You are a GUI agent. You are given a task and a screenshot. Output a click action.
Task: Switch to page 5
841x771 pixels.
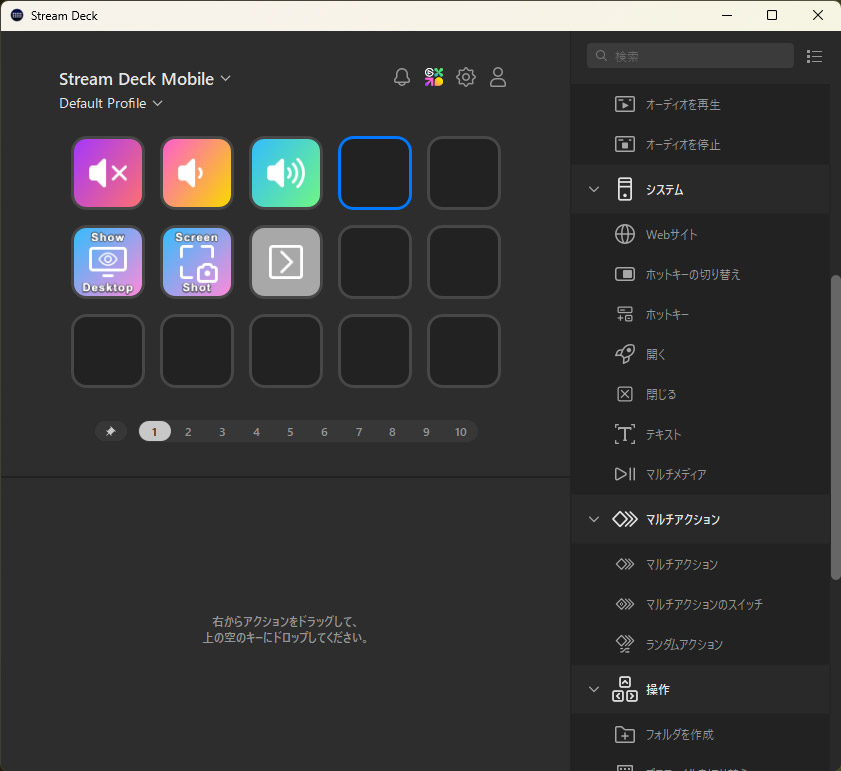[x=290, y=432]
